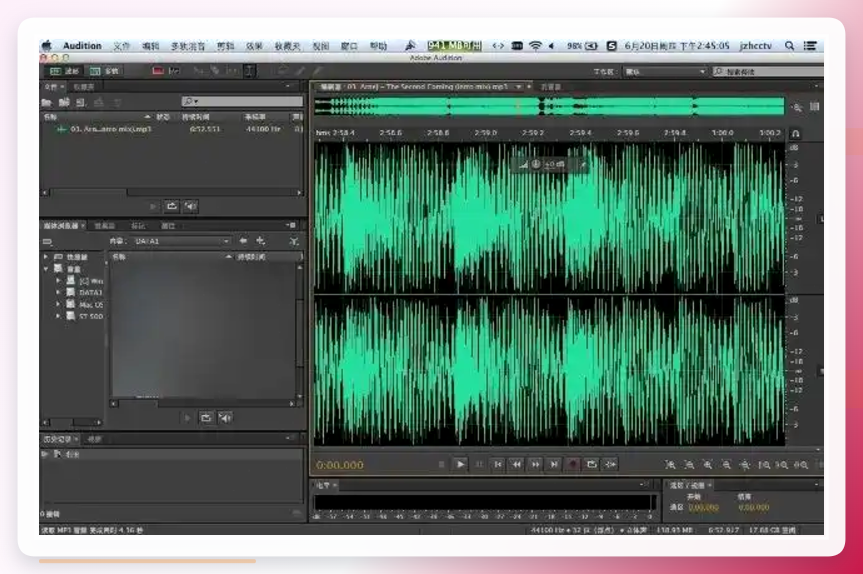The width and height of the screenshot is (863, 574).
Task: Click the new file icon in Files panel
Action: pos(81,102)
